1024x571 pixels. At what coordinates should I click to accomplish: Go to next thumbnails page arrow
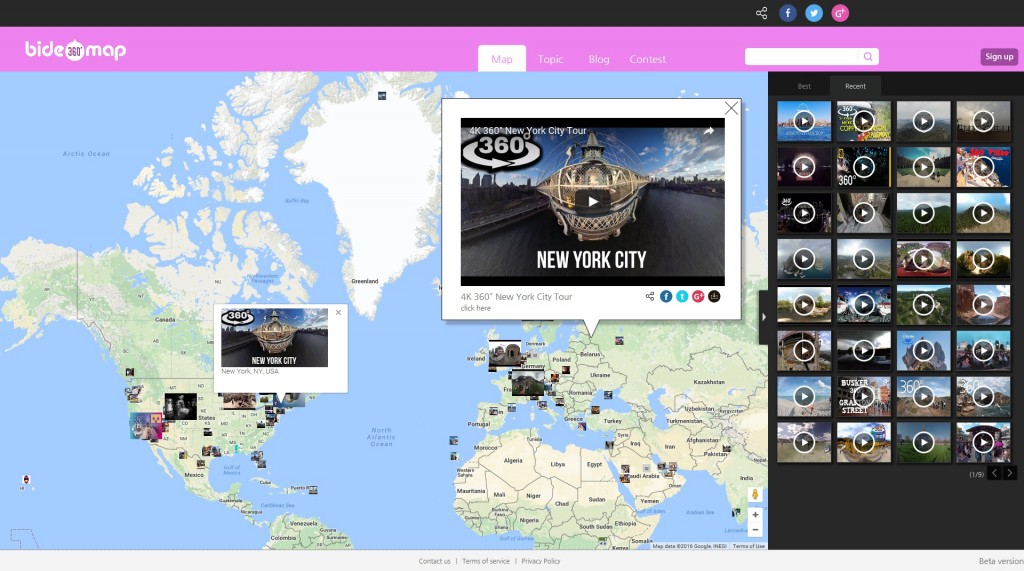pos(1010,473)
